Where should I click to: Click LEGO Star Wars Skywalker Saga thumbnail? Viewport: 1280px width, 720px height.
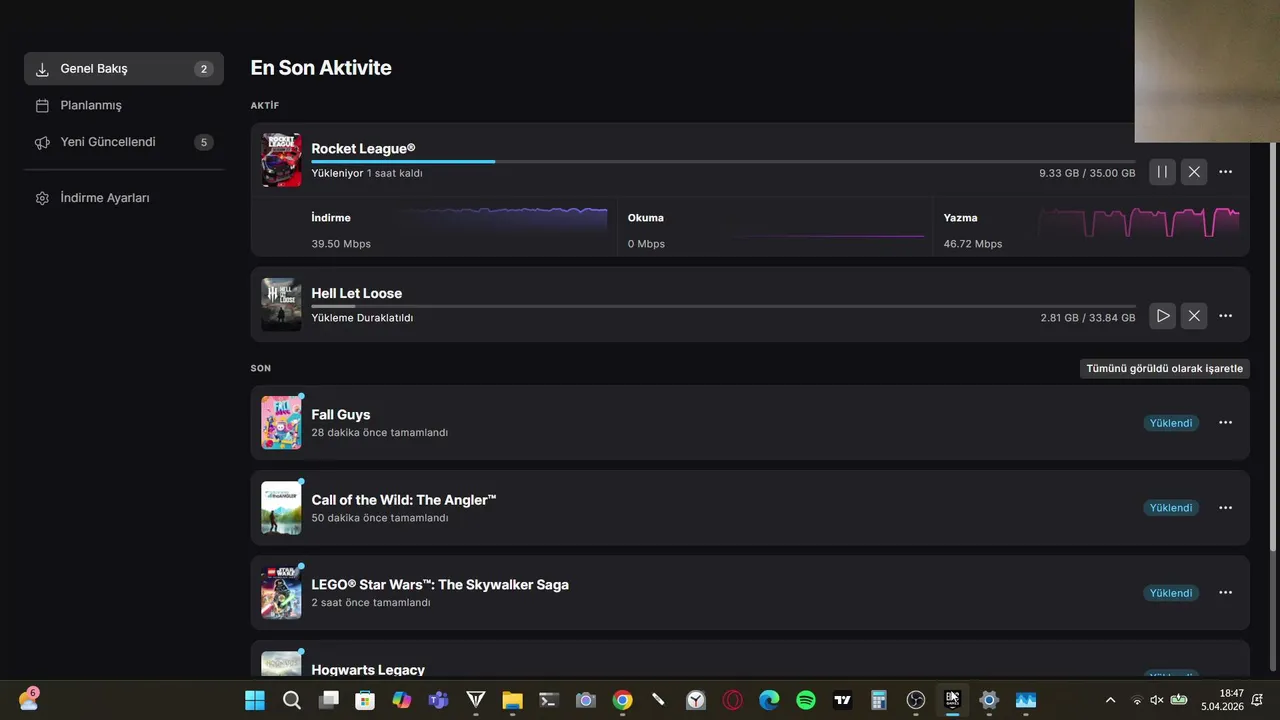pyautogui.click(x=281, y=593)
